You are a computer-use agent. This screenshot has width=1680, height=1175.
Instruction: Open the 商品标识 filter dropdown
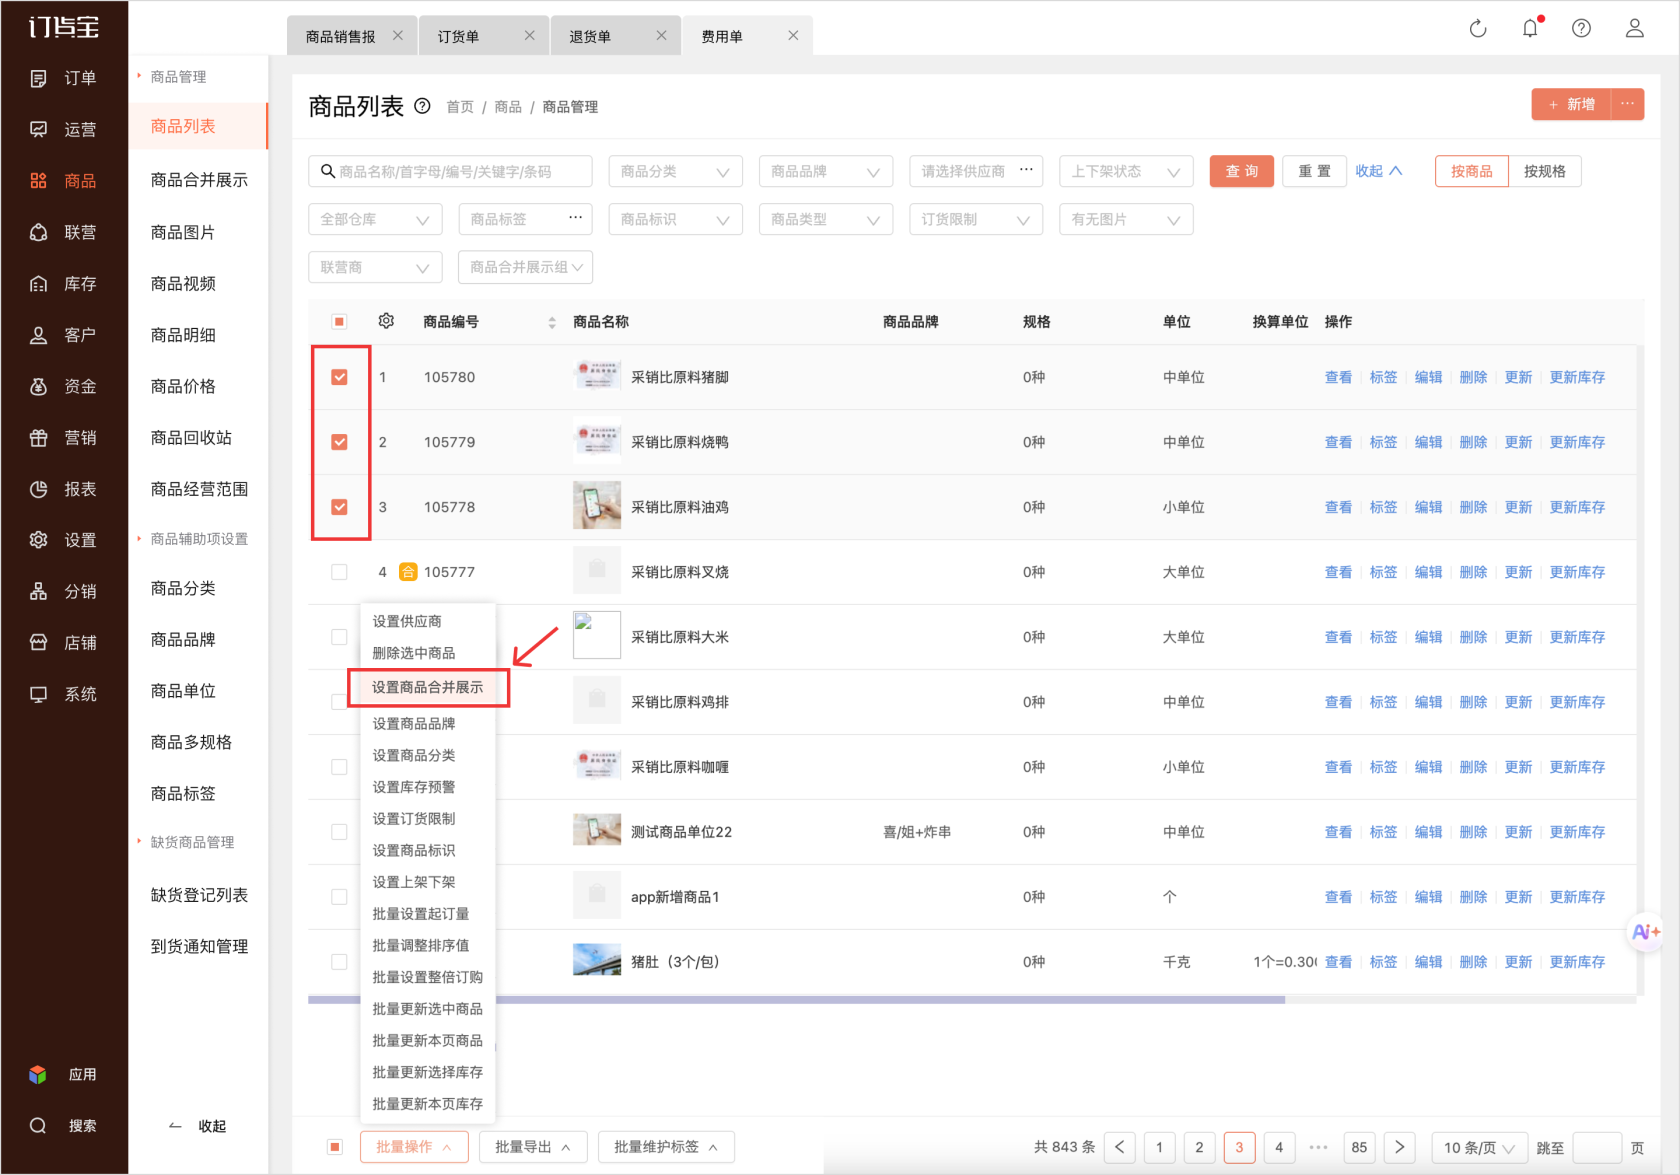point(675,219)
